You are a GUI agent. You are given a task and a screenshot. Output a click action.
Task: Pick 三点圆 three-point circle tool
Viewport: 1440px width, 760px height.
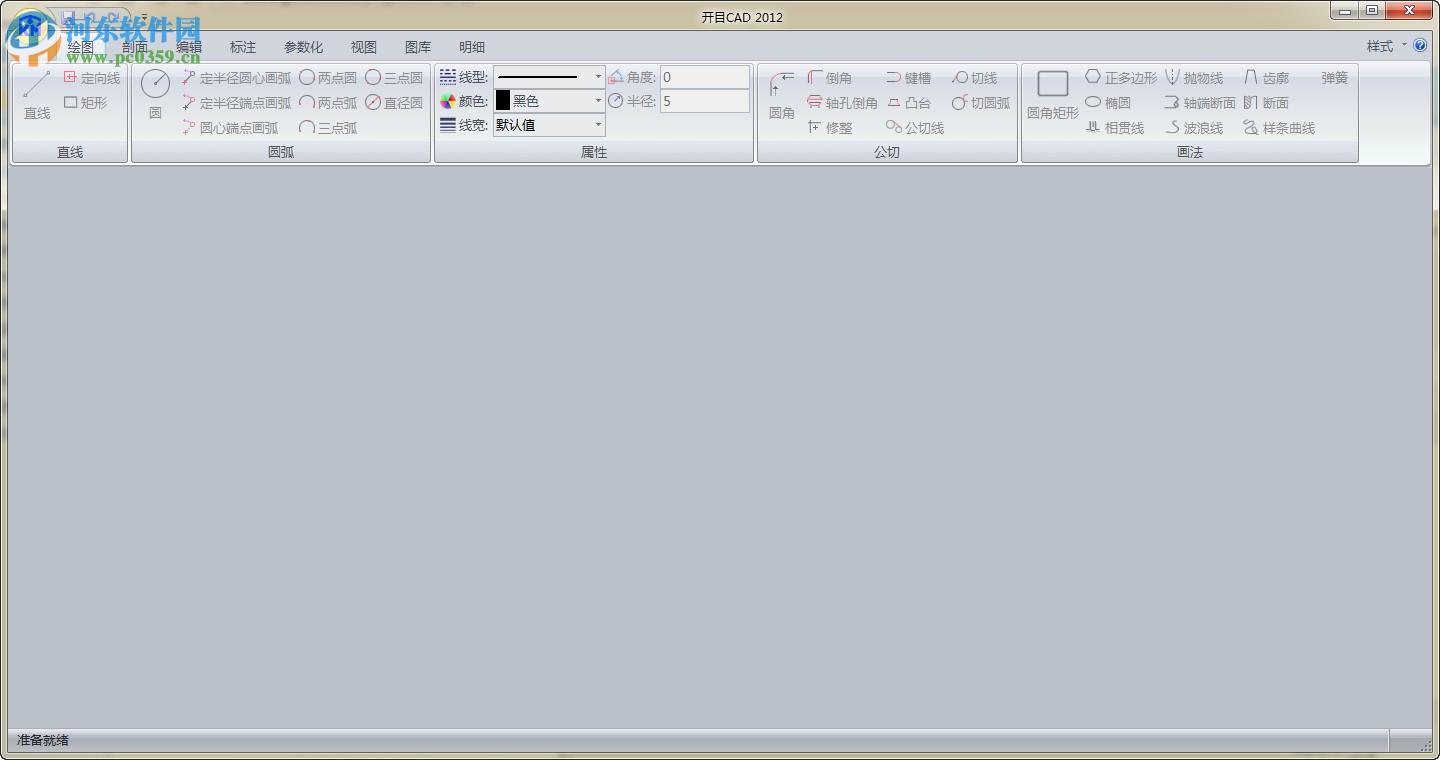[x=394, y=78]
